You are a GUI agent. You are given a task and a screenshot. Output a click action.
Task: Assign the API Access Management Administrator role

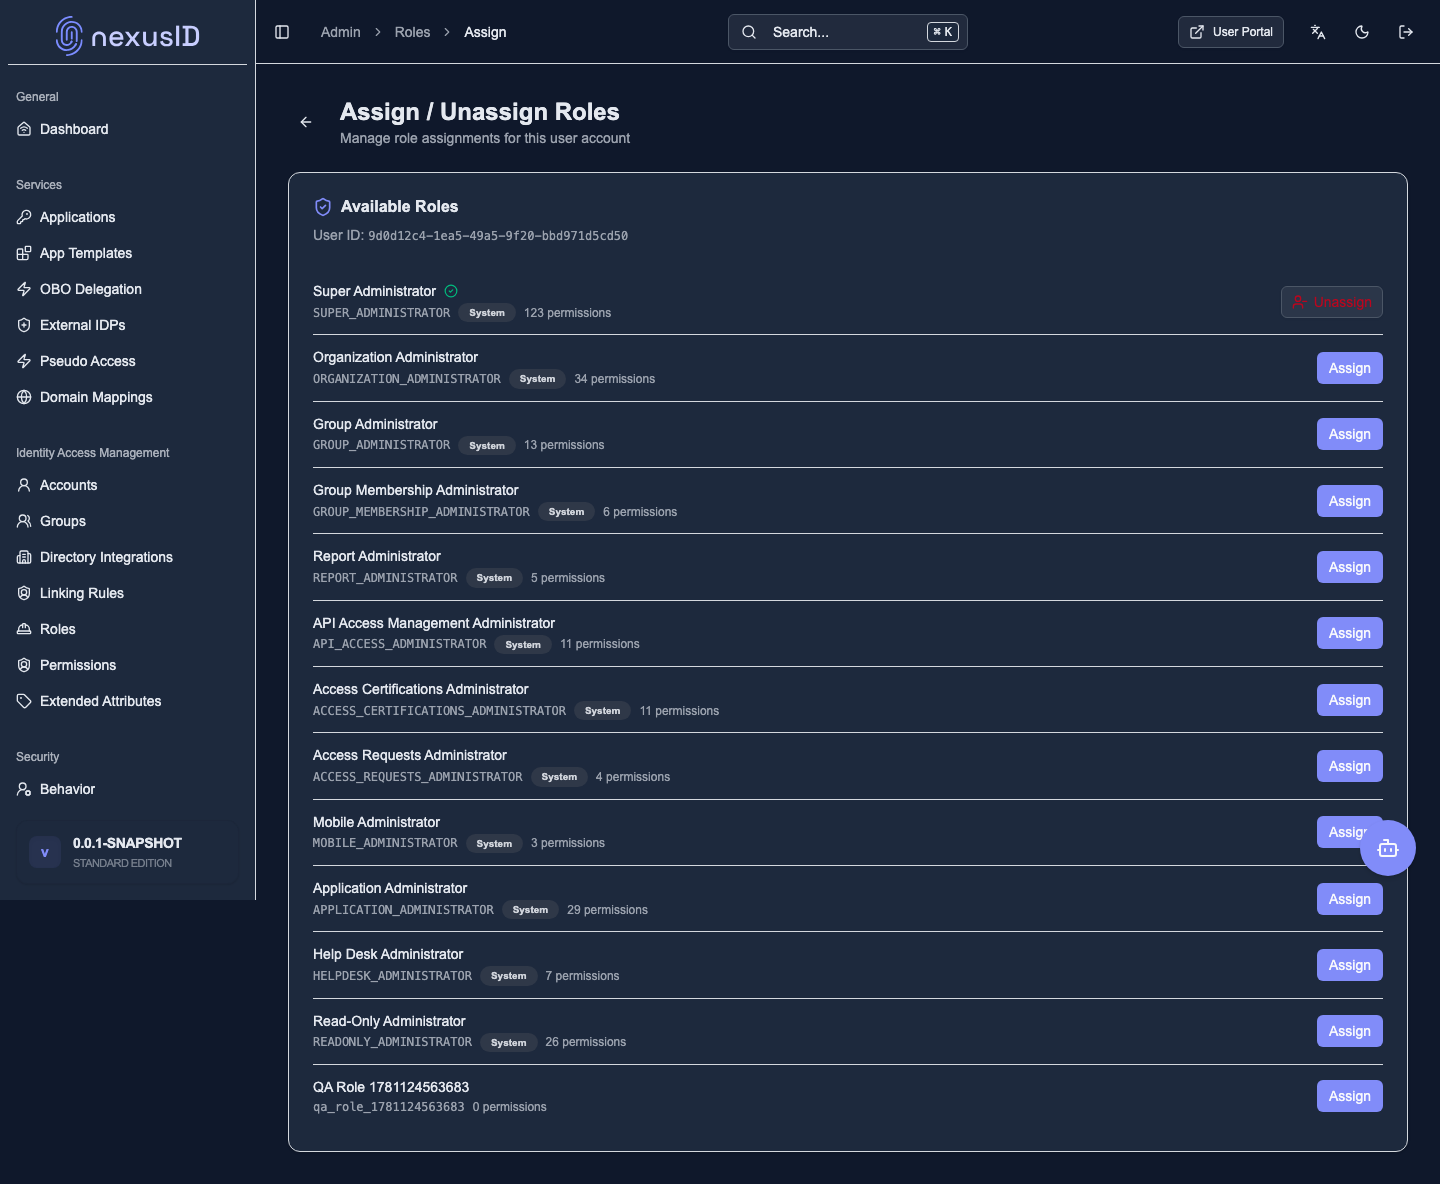(x=1350, y=633)
